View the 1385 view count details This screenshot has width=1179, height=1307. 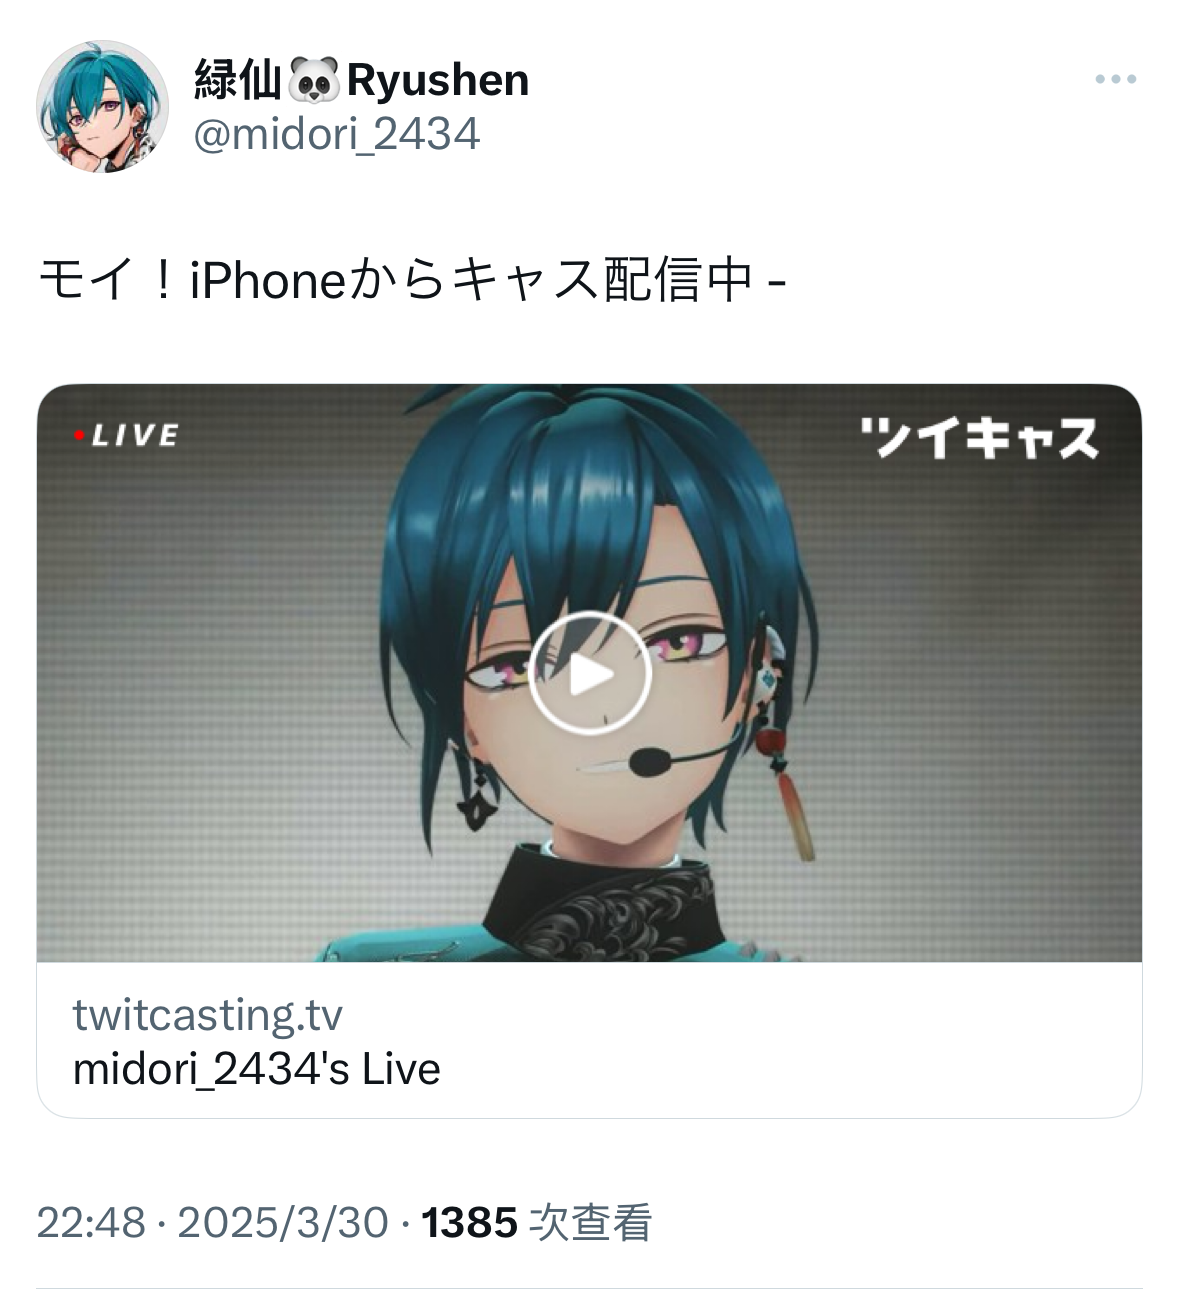(470, 1223)
